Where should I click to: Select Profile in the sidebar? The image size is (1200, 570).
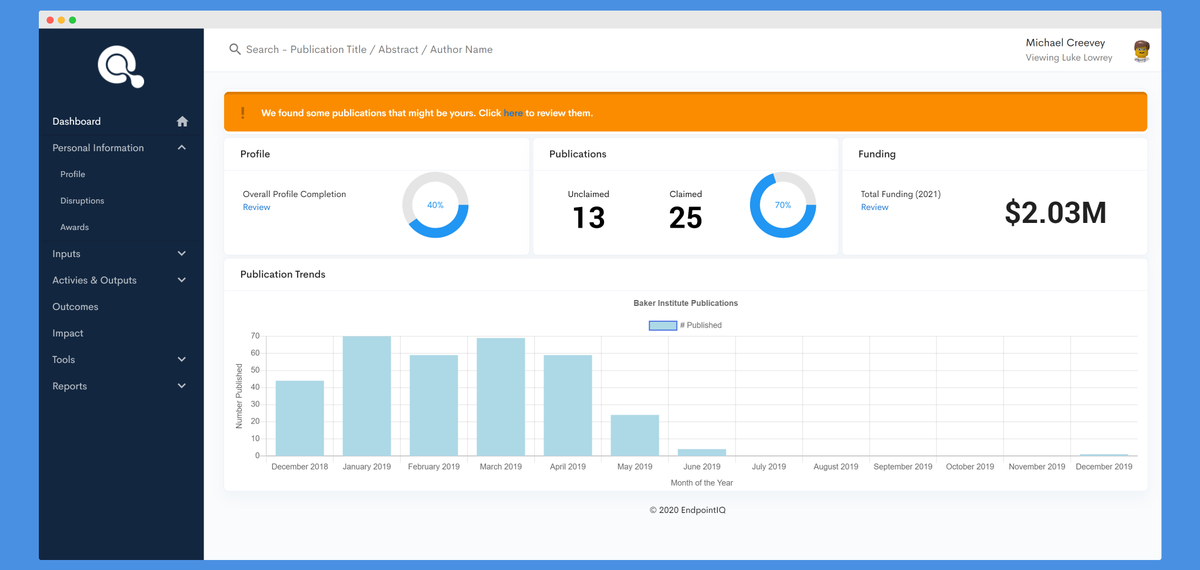73,174
